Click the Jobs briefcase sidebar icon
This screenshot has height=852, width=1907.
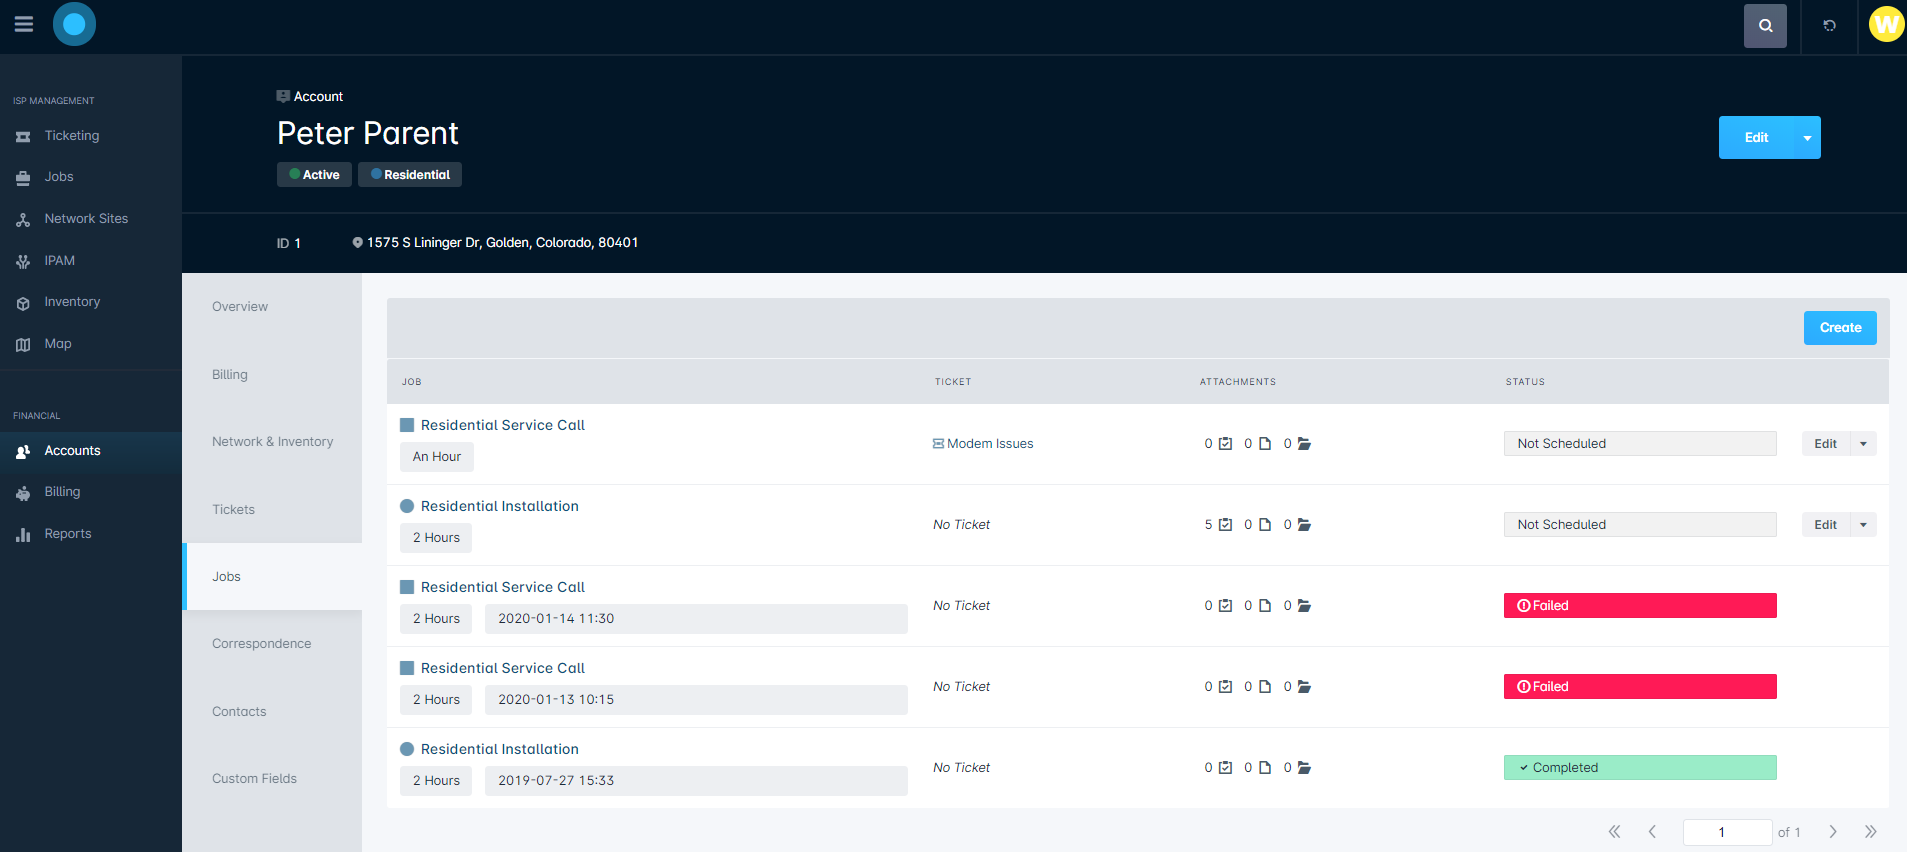click(23, 178)
